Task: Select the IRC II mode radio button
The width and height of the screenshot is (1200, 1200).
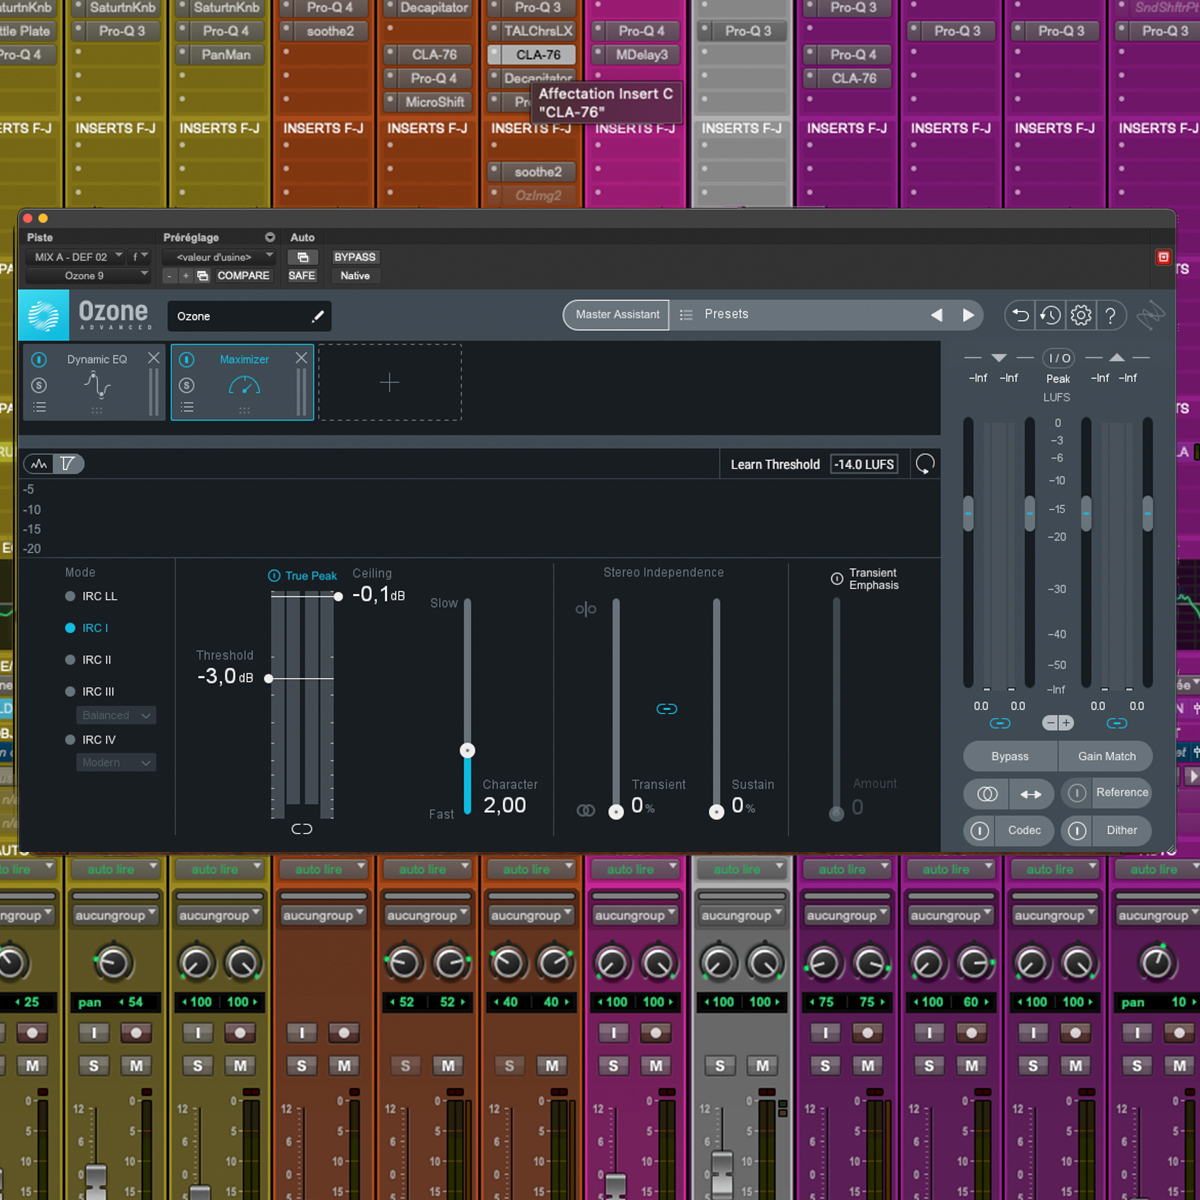Action: (70, 660)
